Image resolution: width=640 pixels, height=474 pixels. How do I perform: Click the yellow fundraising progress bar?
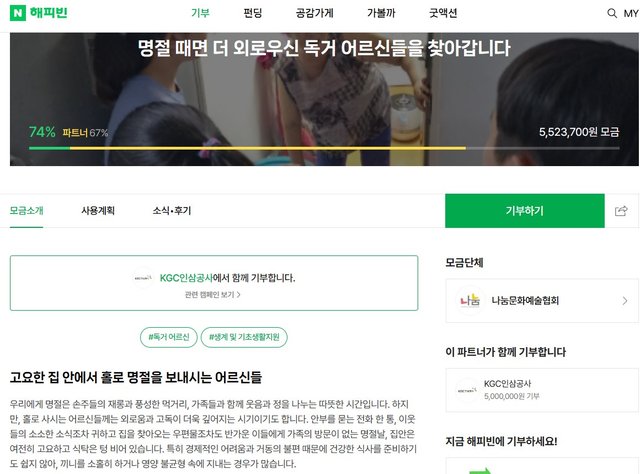click(x=268, y=148)
